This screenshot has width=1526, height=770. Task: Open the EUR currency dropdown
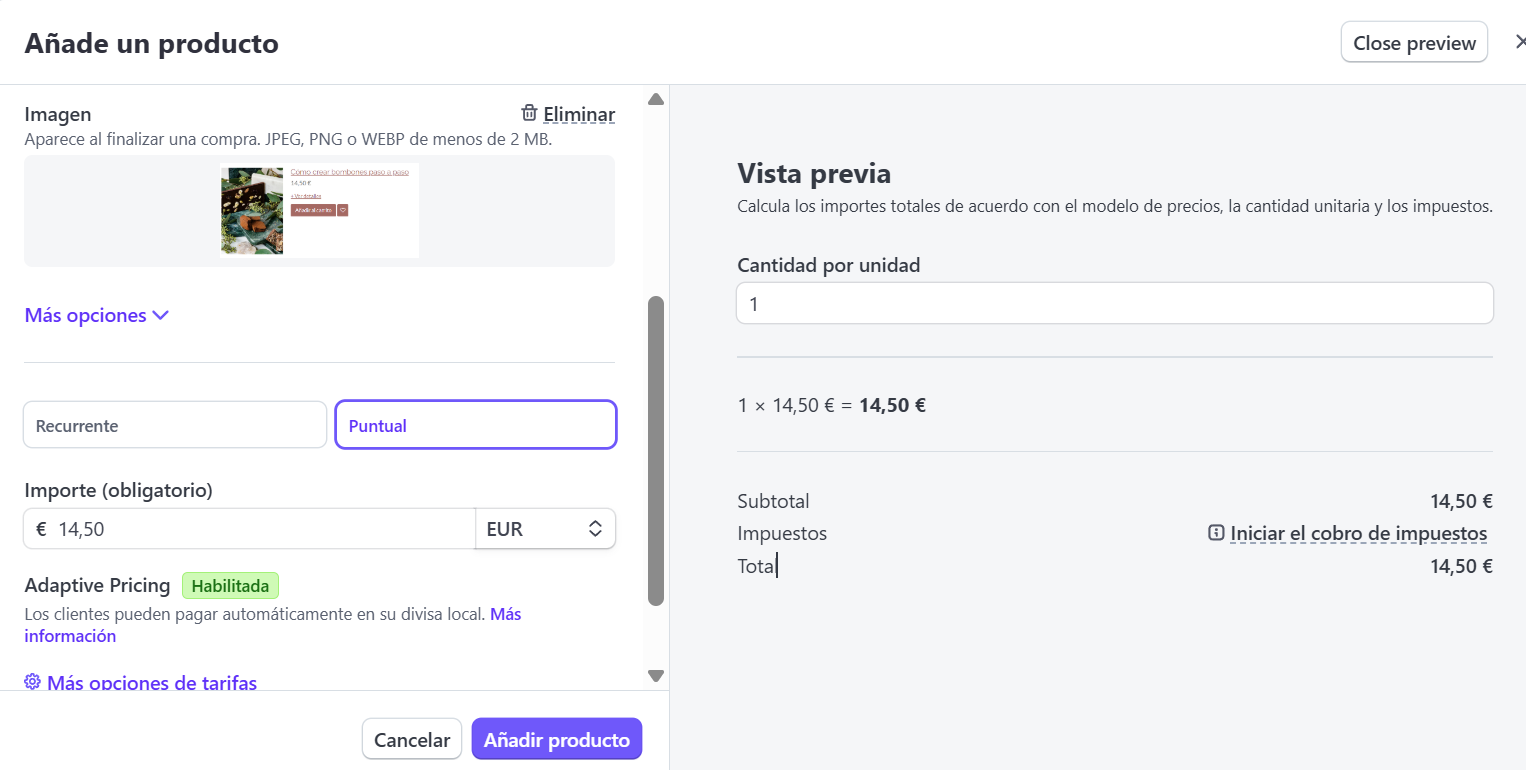545,529
